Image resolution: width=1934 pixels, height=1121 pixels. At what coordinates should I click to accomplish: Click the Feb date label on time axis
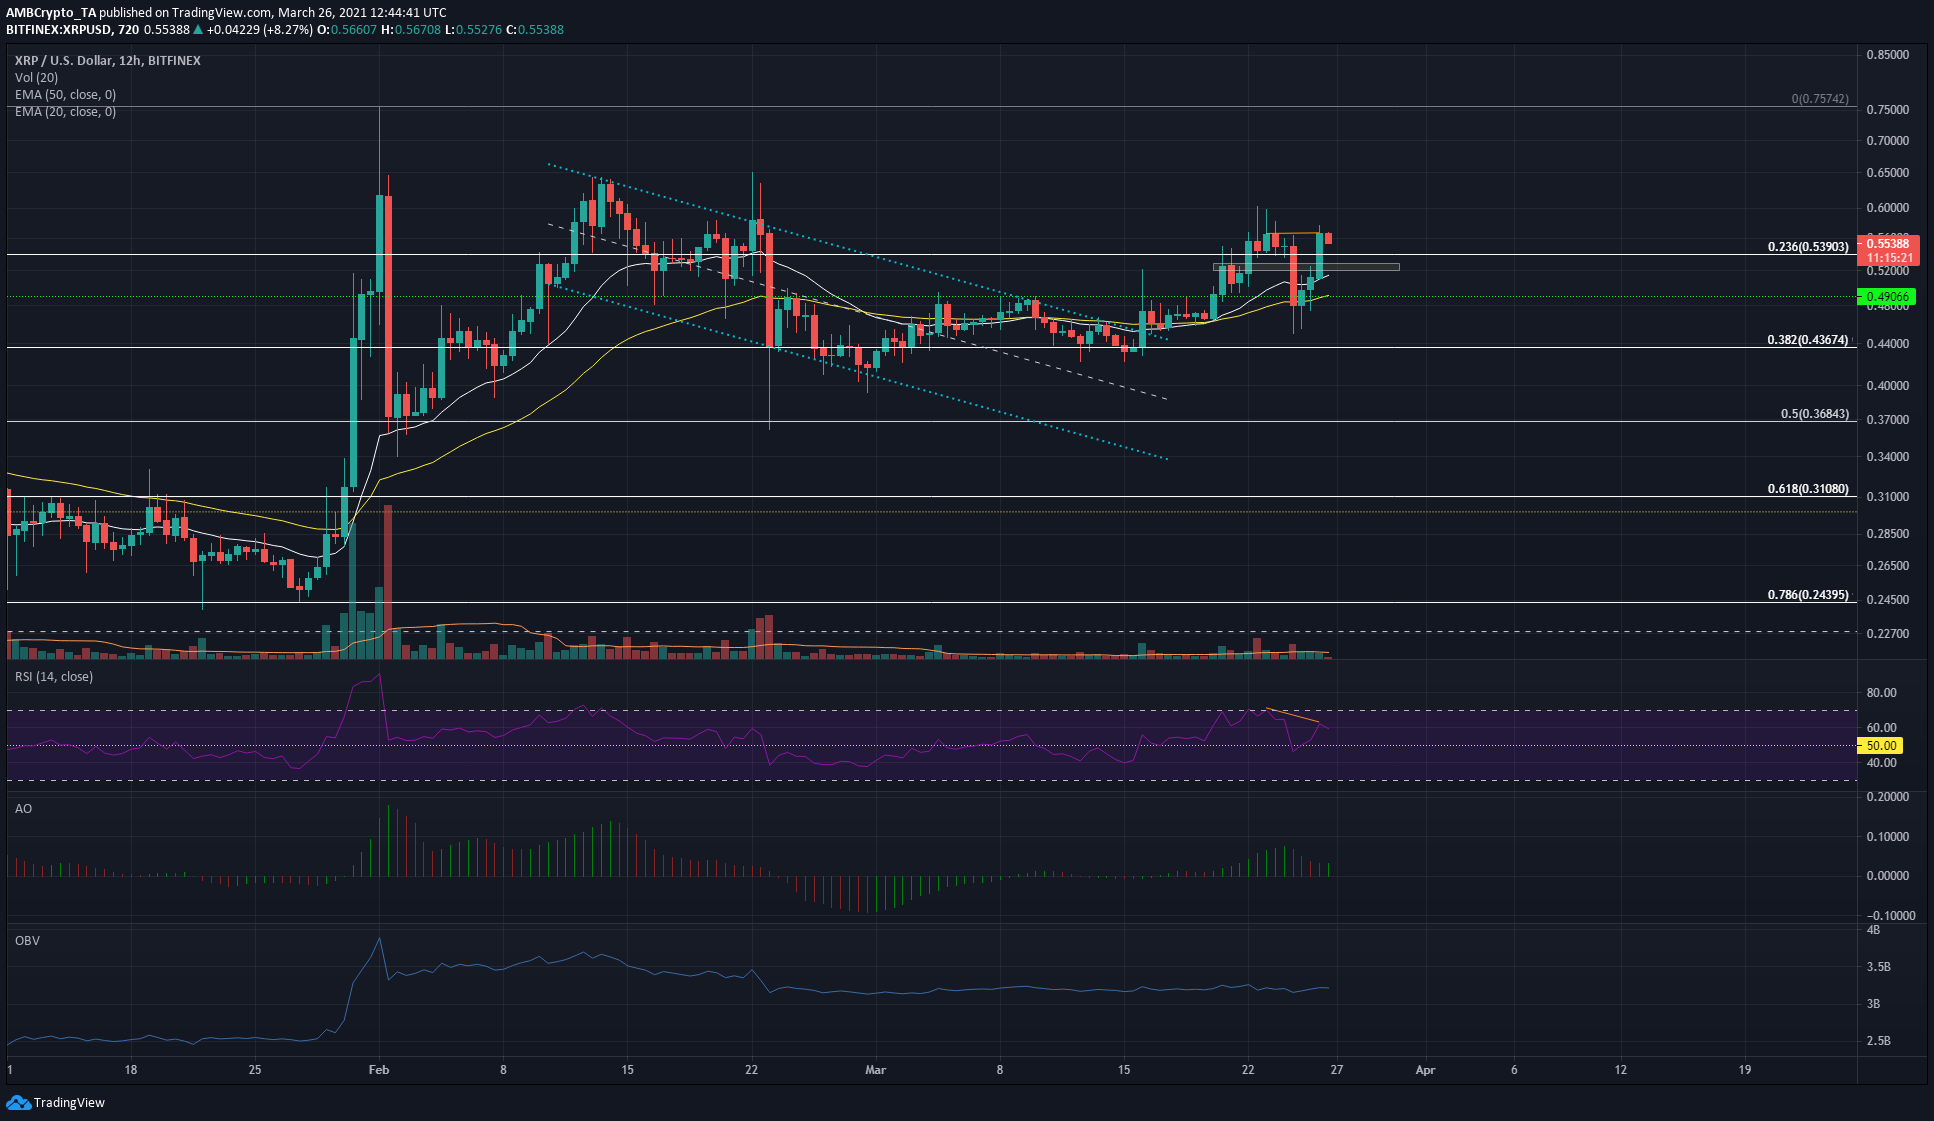[x=378, y=1069]
